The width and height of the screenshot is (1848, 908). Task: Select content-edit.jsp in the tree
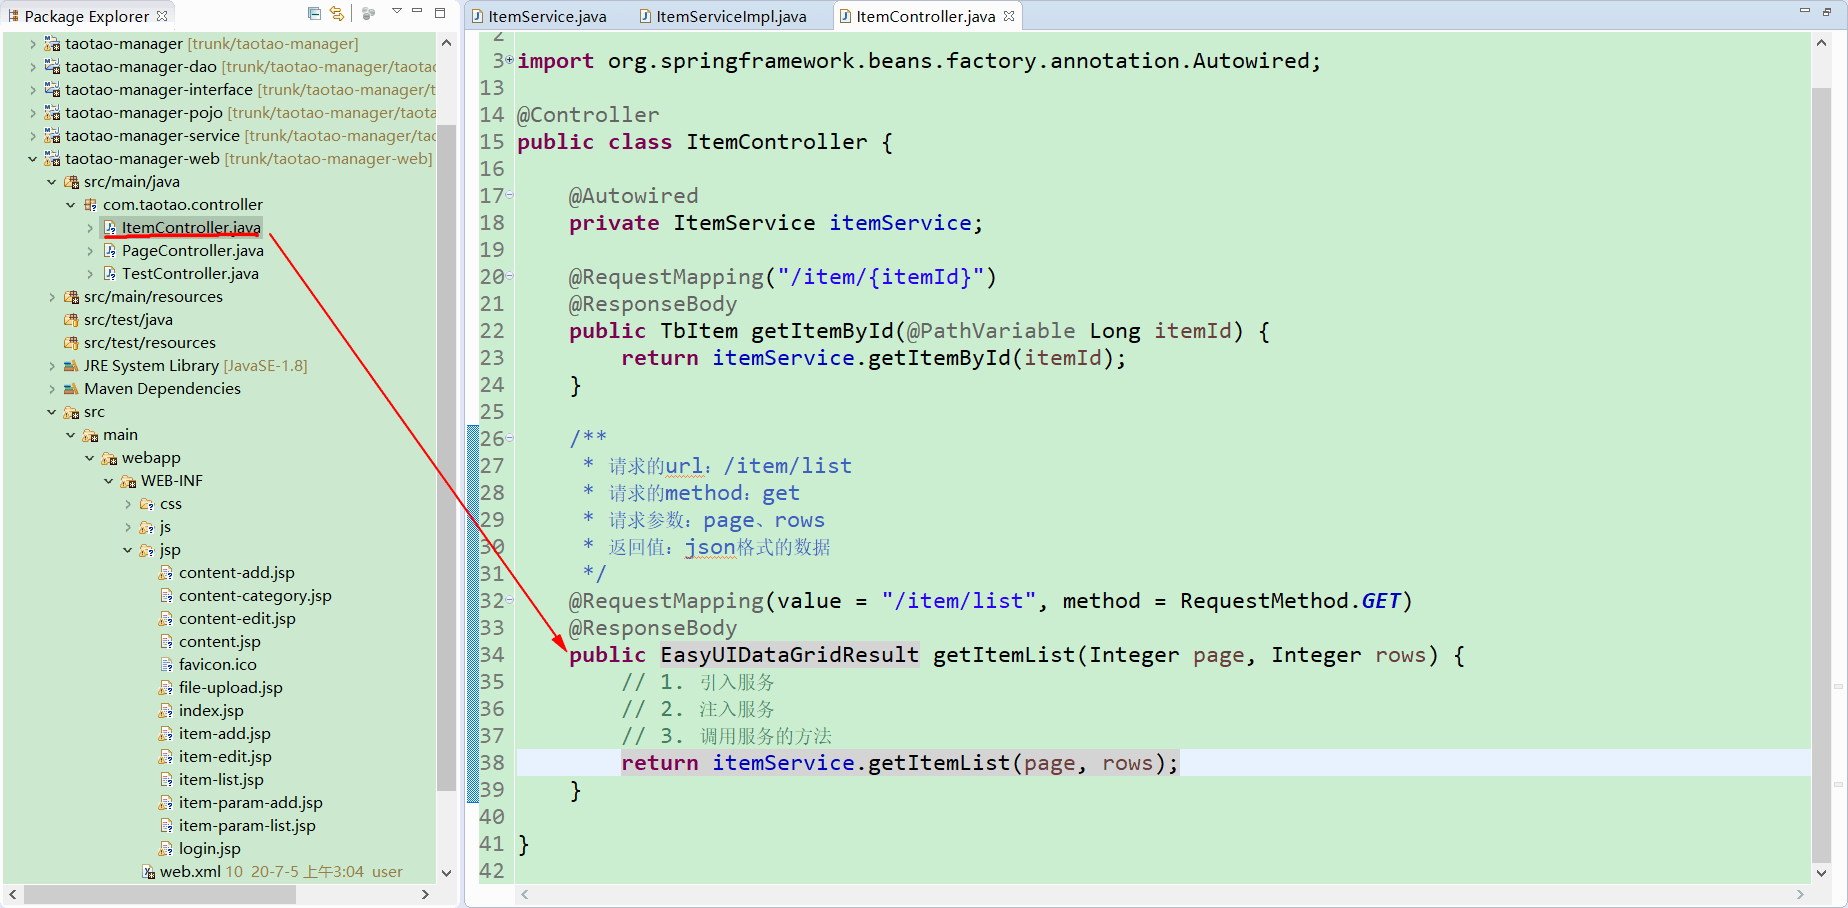pyautogui.click(x=237, y=619)
